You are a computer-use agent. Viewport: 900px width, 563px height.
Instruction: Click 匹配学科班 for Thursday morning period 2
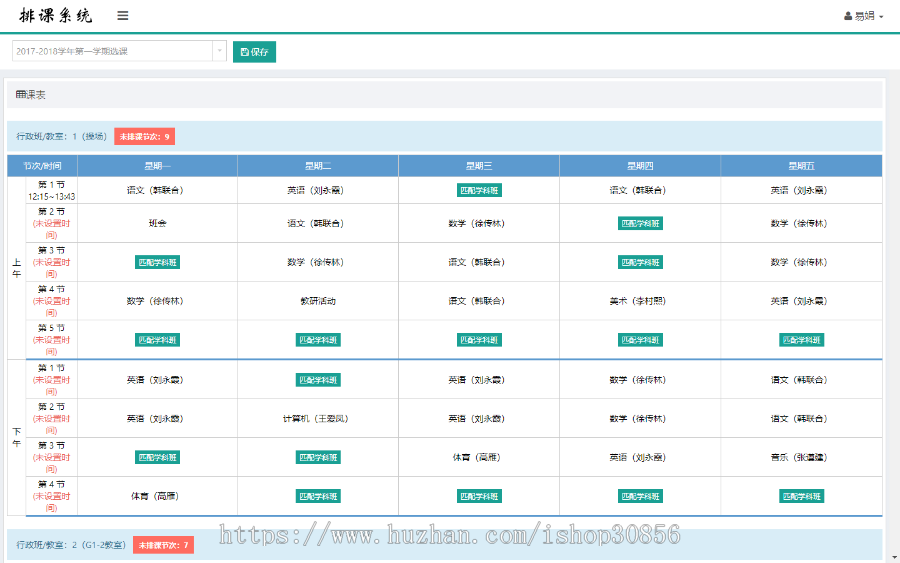640,223
